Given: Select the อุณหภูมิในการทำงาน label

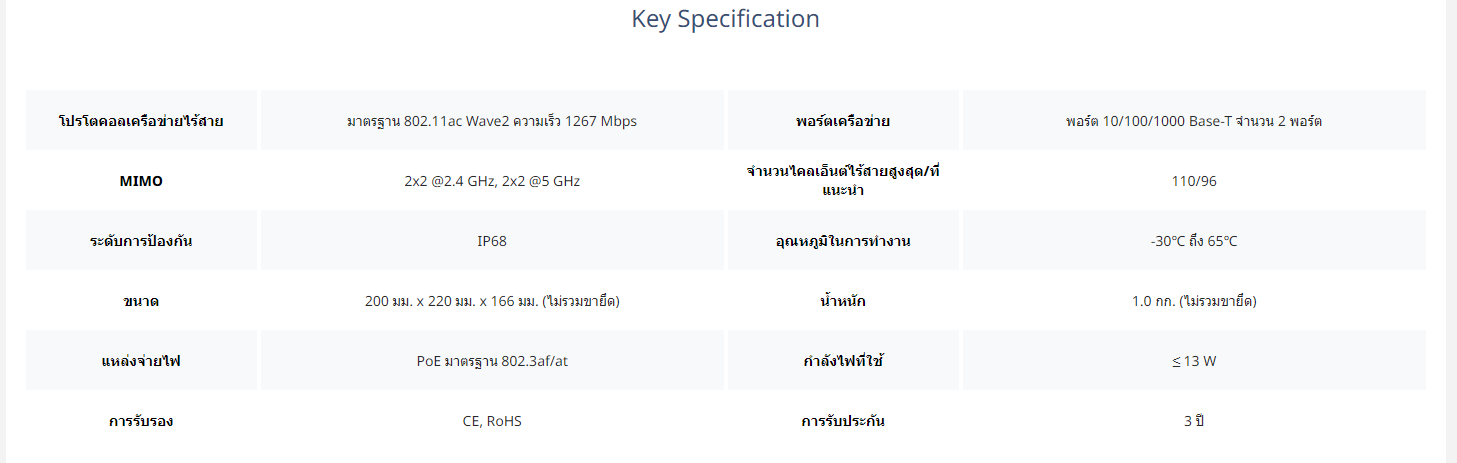Looking at the screenshot, I should coord(843,241).
